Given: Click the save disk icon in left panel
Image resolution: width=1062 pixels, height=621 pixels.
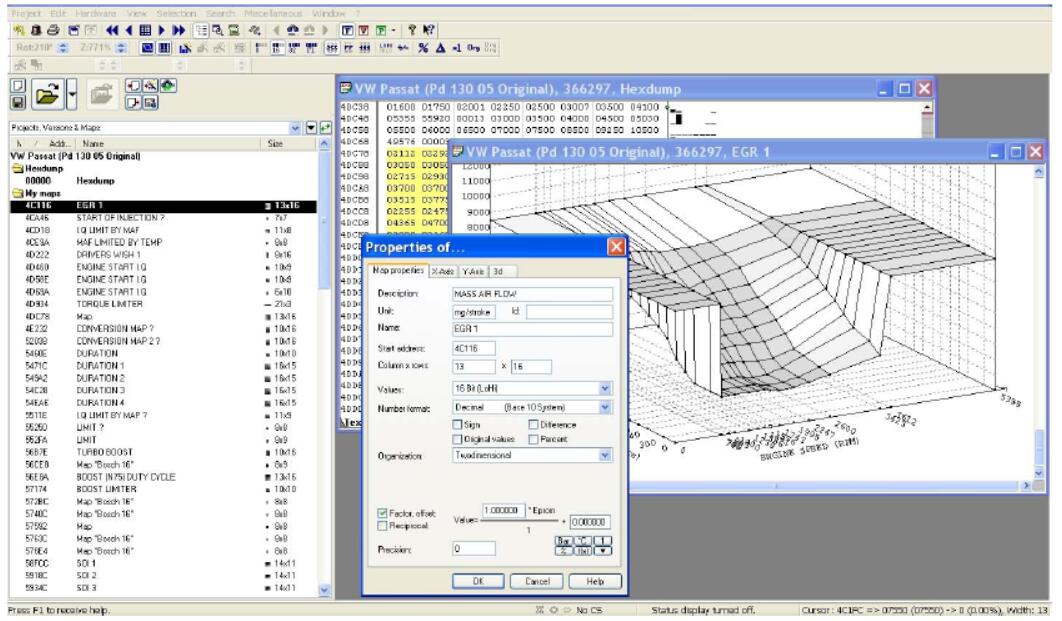Looking at the screenshot, I should 17,103.
